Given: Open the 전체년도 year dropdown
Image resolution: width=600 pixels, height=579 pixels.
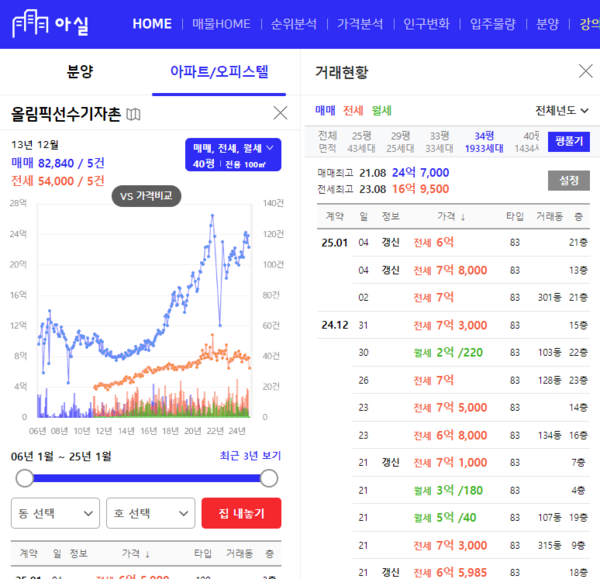Looking at the screenshot, I should click(x=561, y=111).
